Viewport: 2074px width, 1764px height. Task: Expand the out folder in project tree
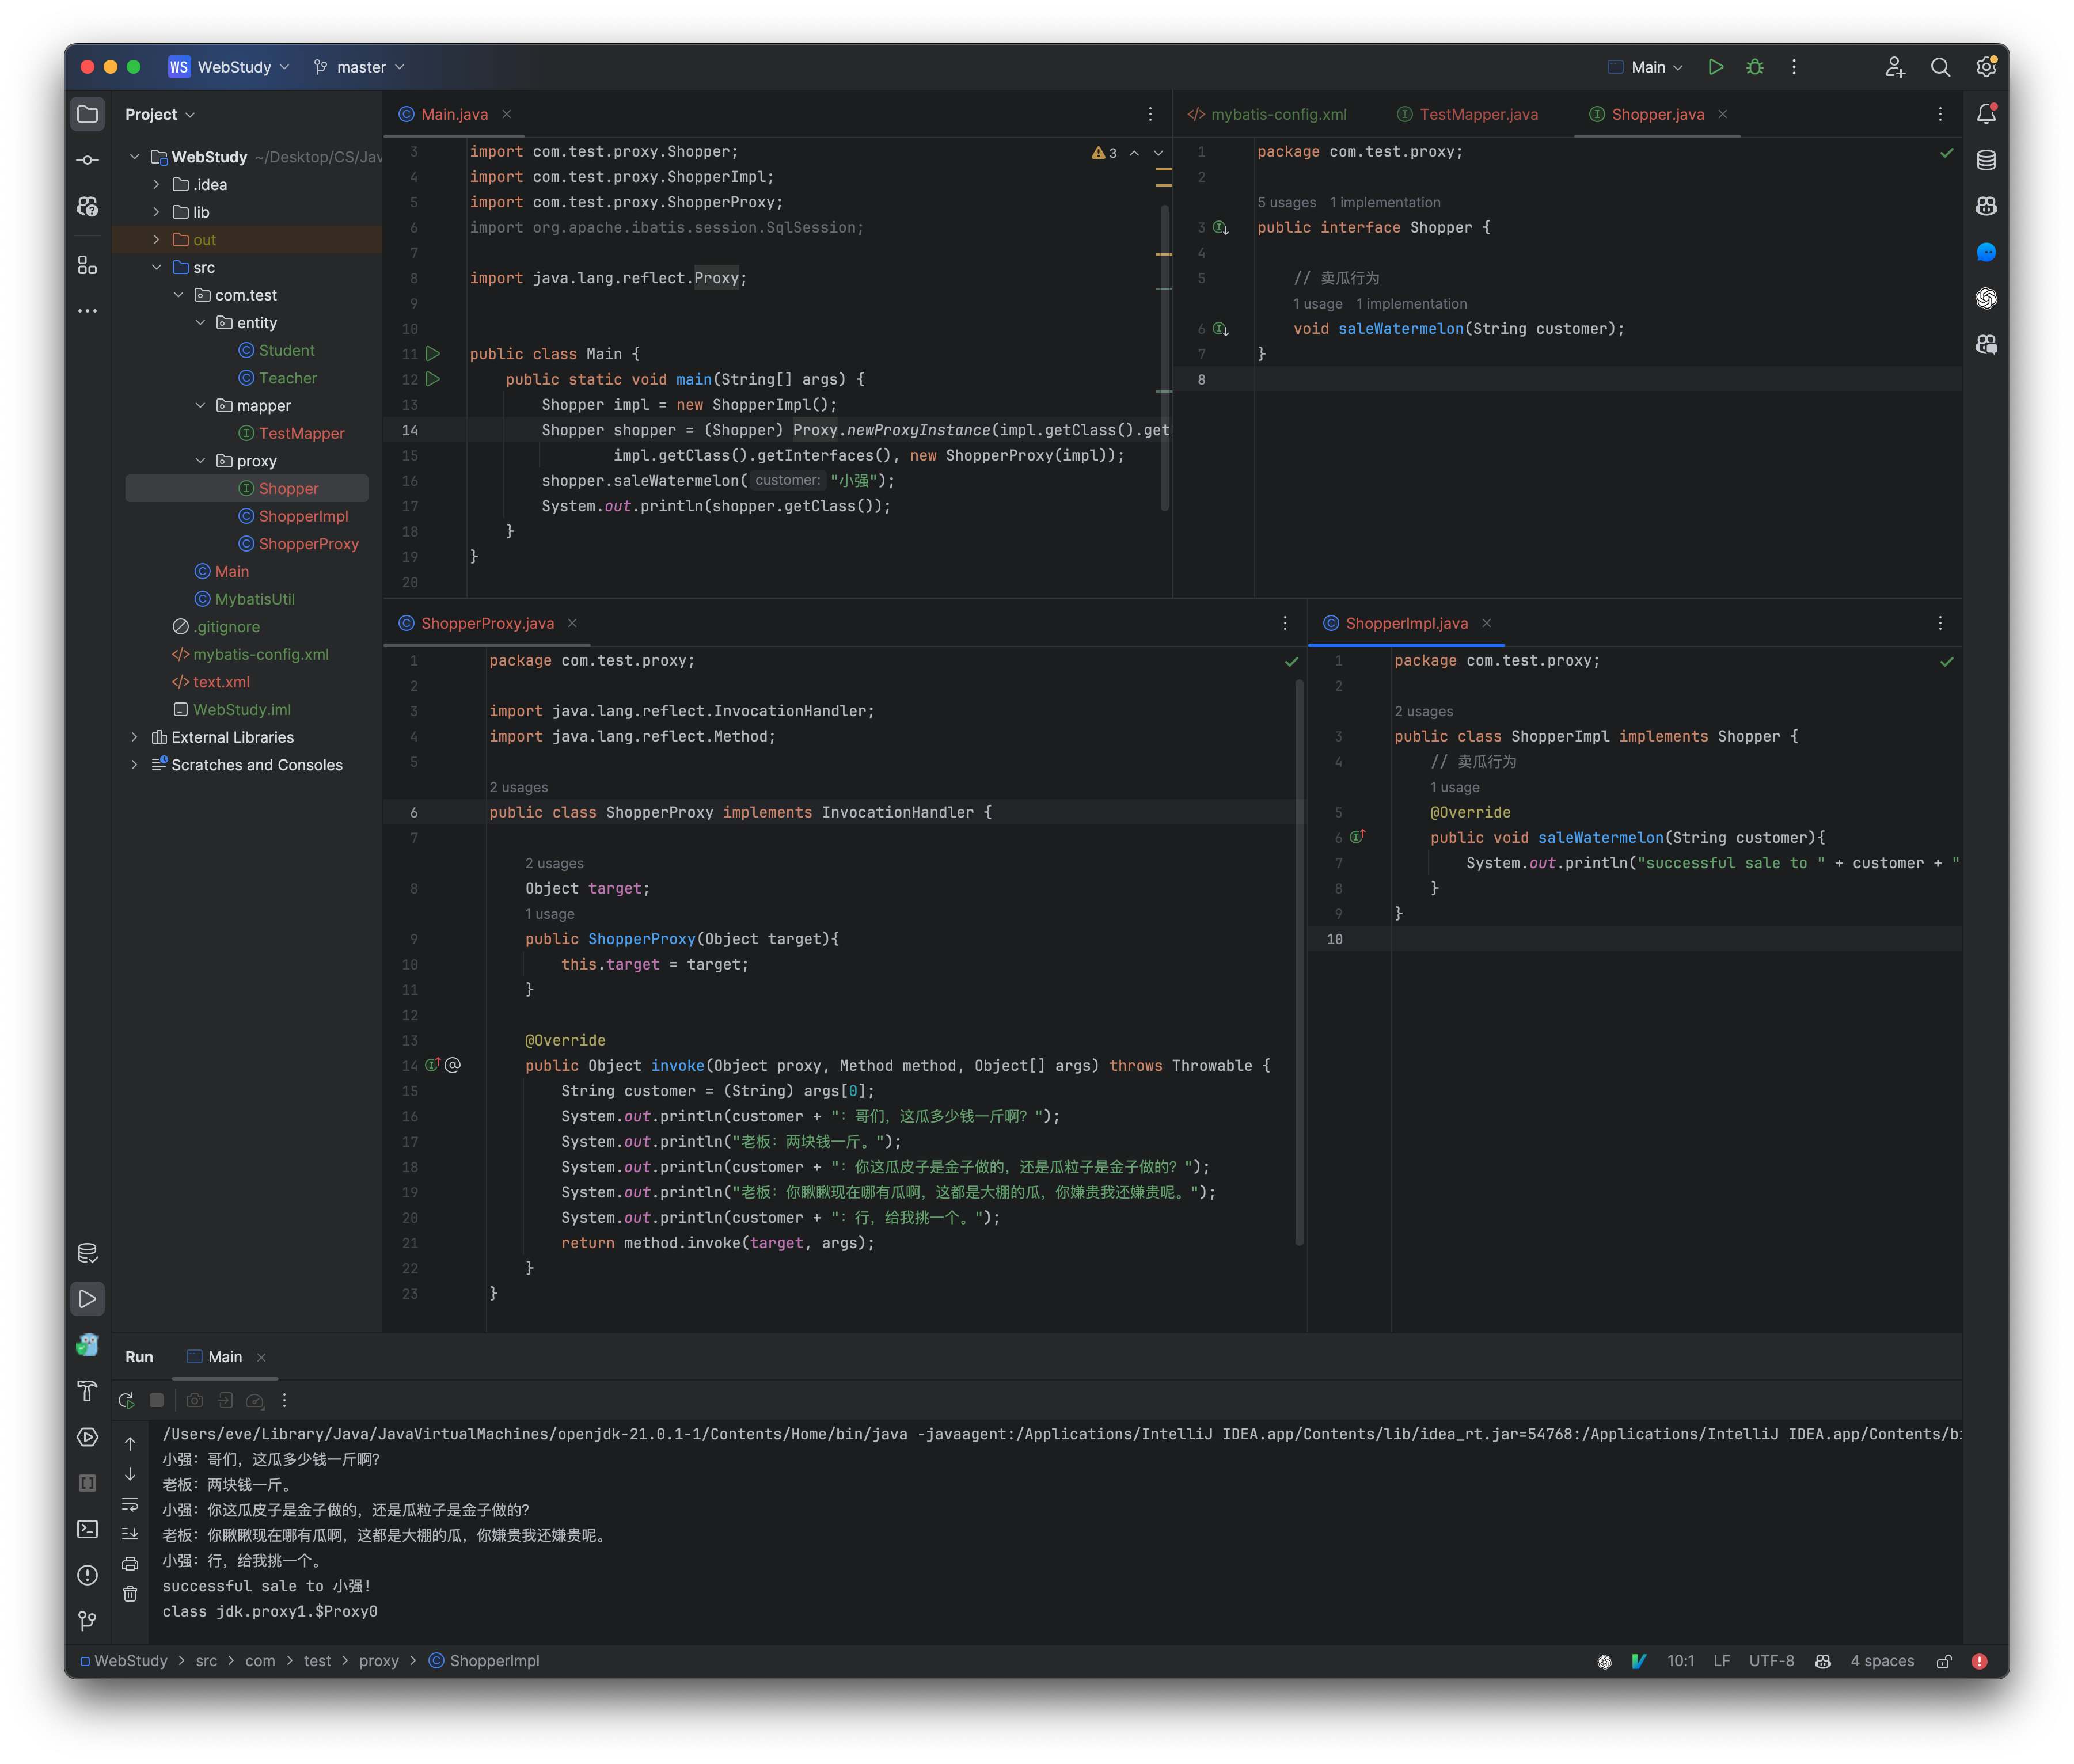point(156,240)
